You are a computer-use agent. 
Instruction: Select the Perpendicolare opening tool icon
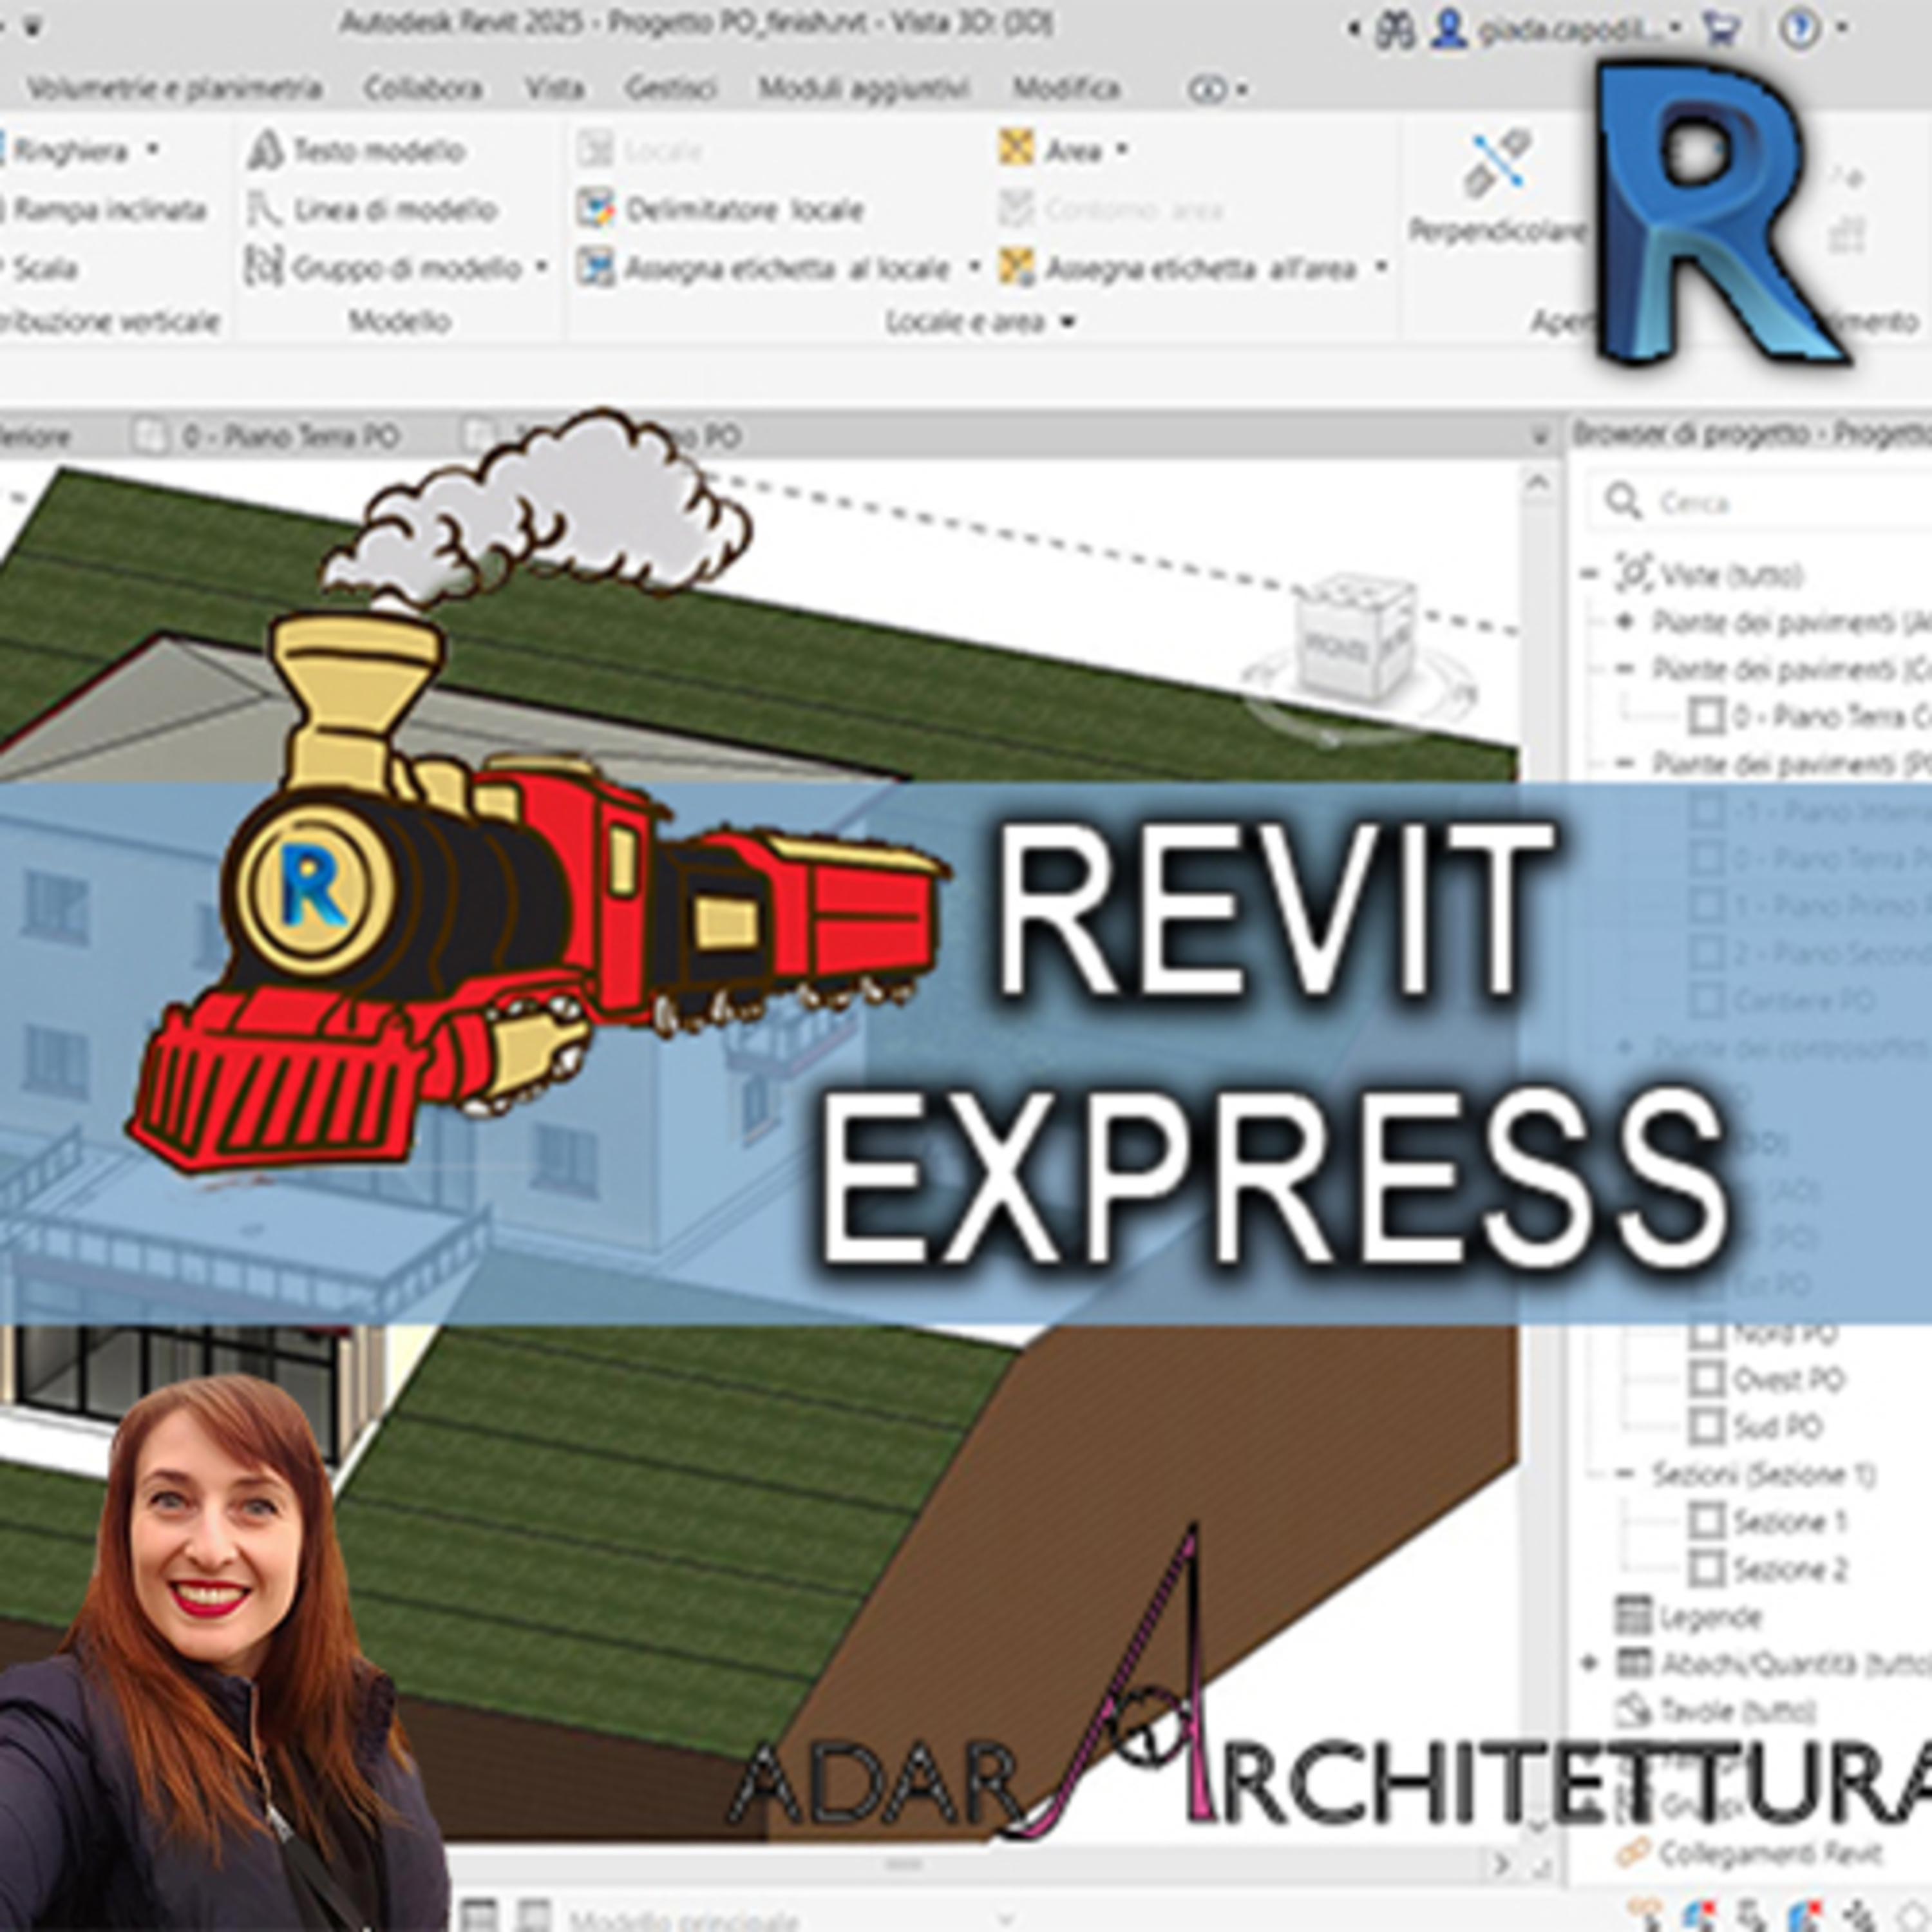pos(1497,164)
